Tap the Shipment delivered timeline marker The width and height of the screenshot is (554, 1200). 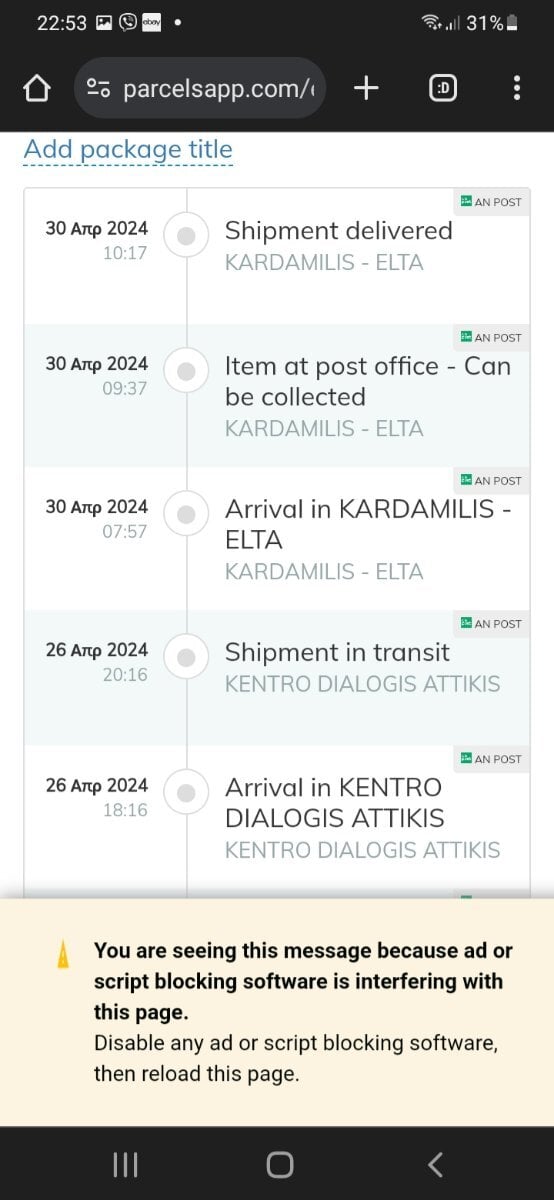(185, 236)
